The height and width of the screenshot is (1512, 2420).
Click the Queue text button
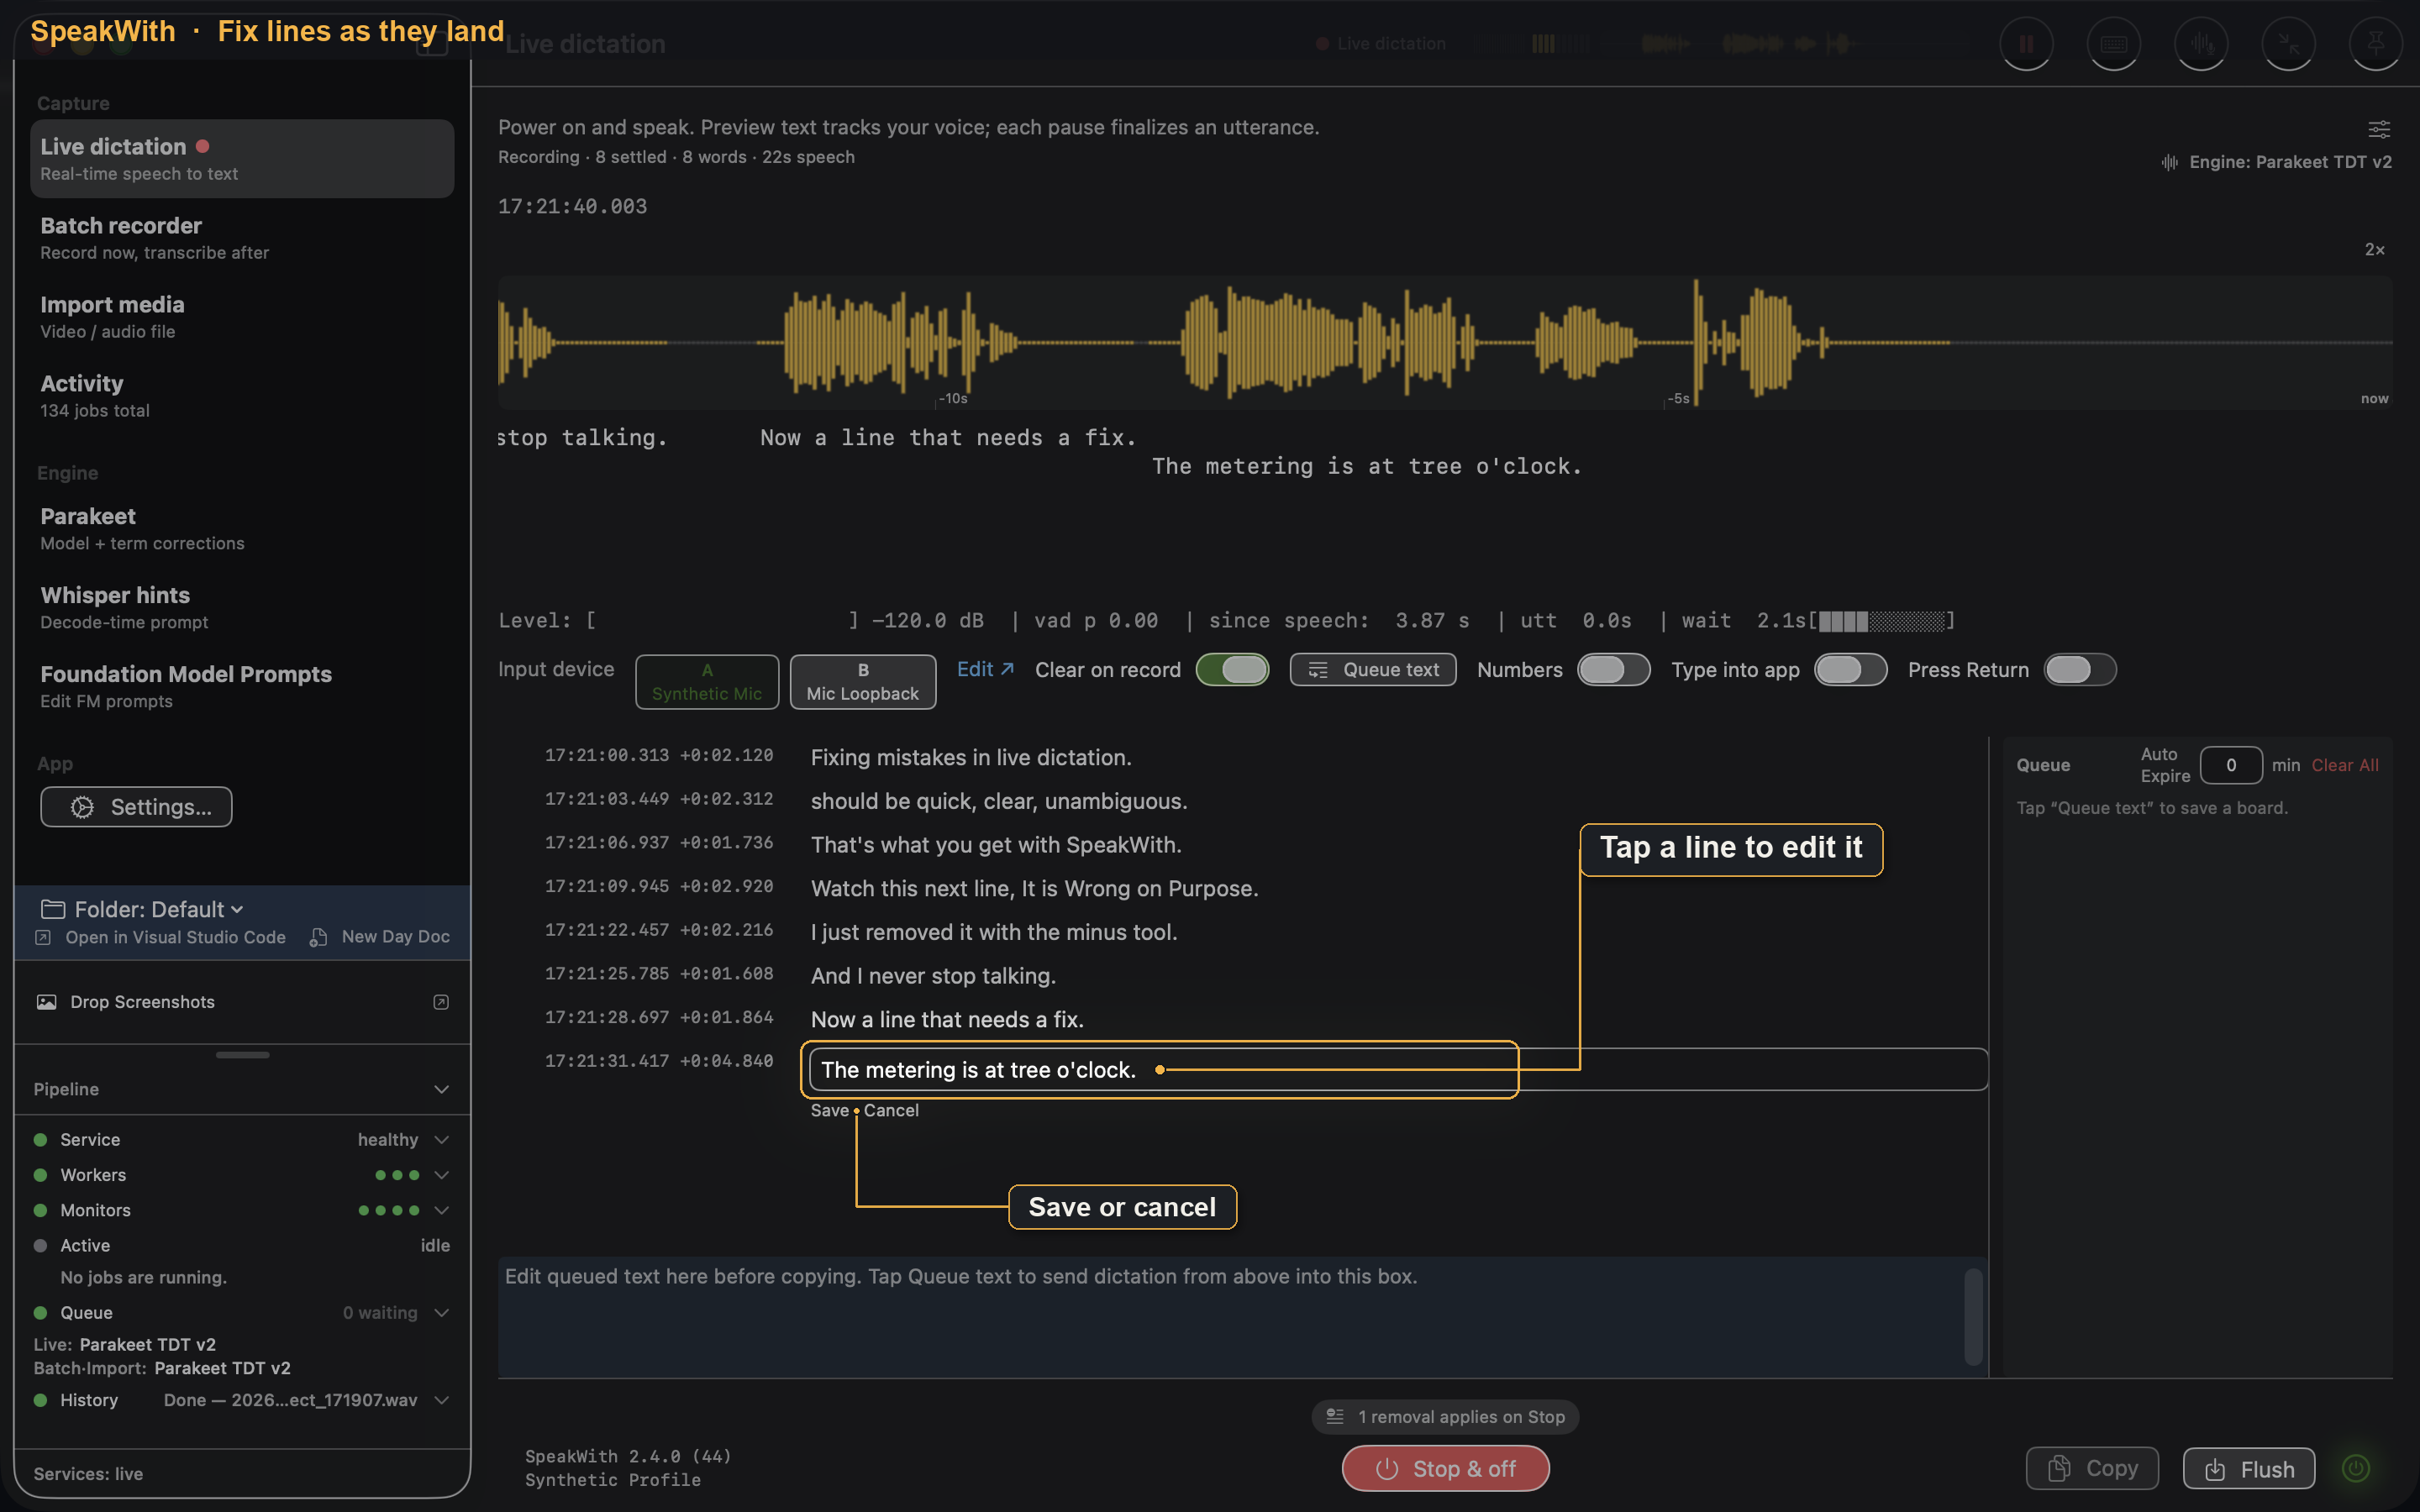pos(1373,669)
